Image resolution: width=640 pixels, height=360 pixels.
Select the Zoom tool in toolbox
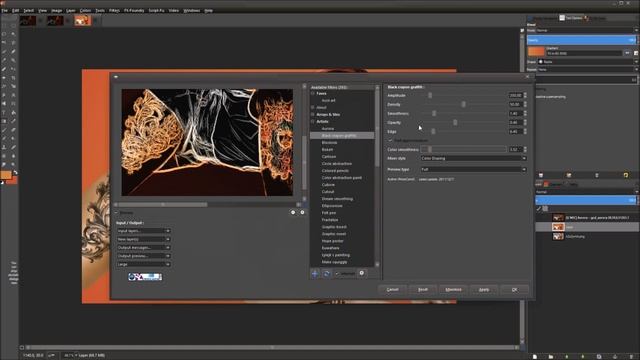[x=13, y=60]
